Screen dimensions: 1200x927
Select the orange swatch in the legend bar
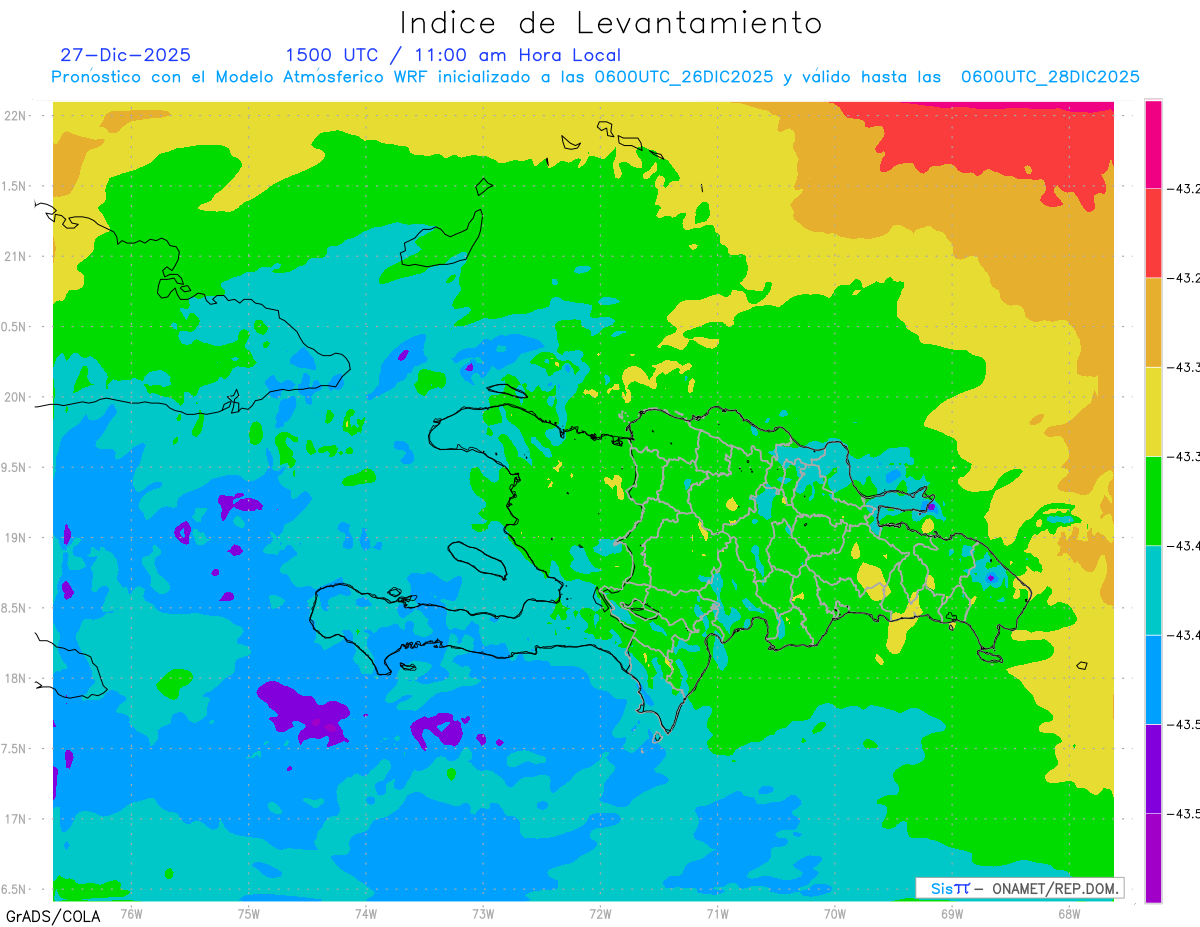coord(1153,322)
